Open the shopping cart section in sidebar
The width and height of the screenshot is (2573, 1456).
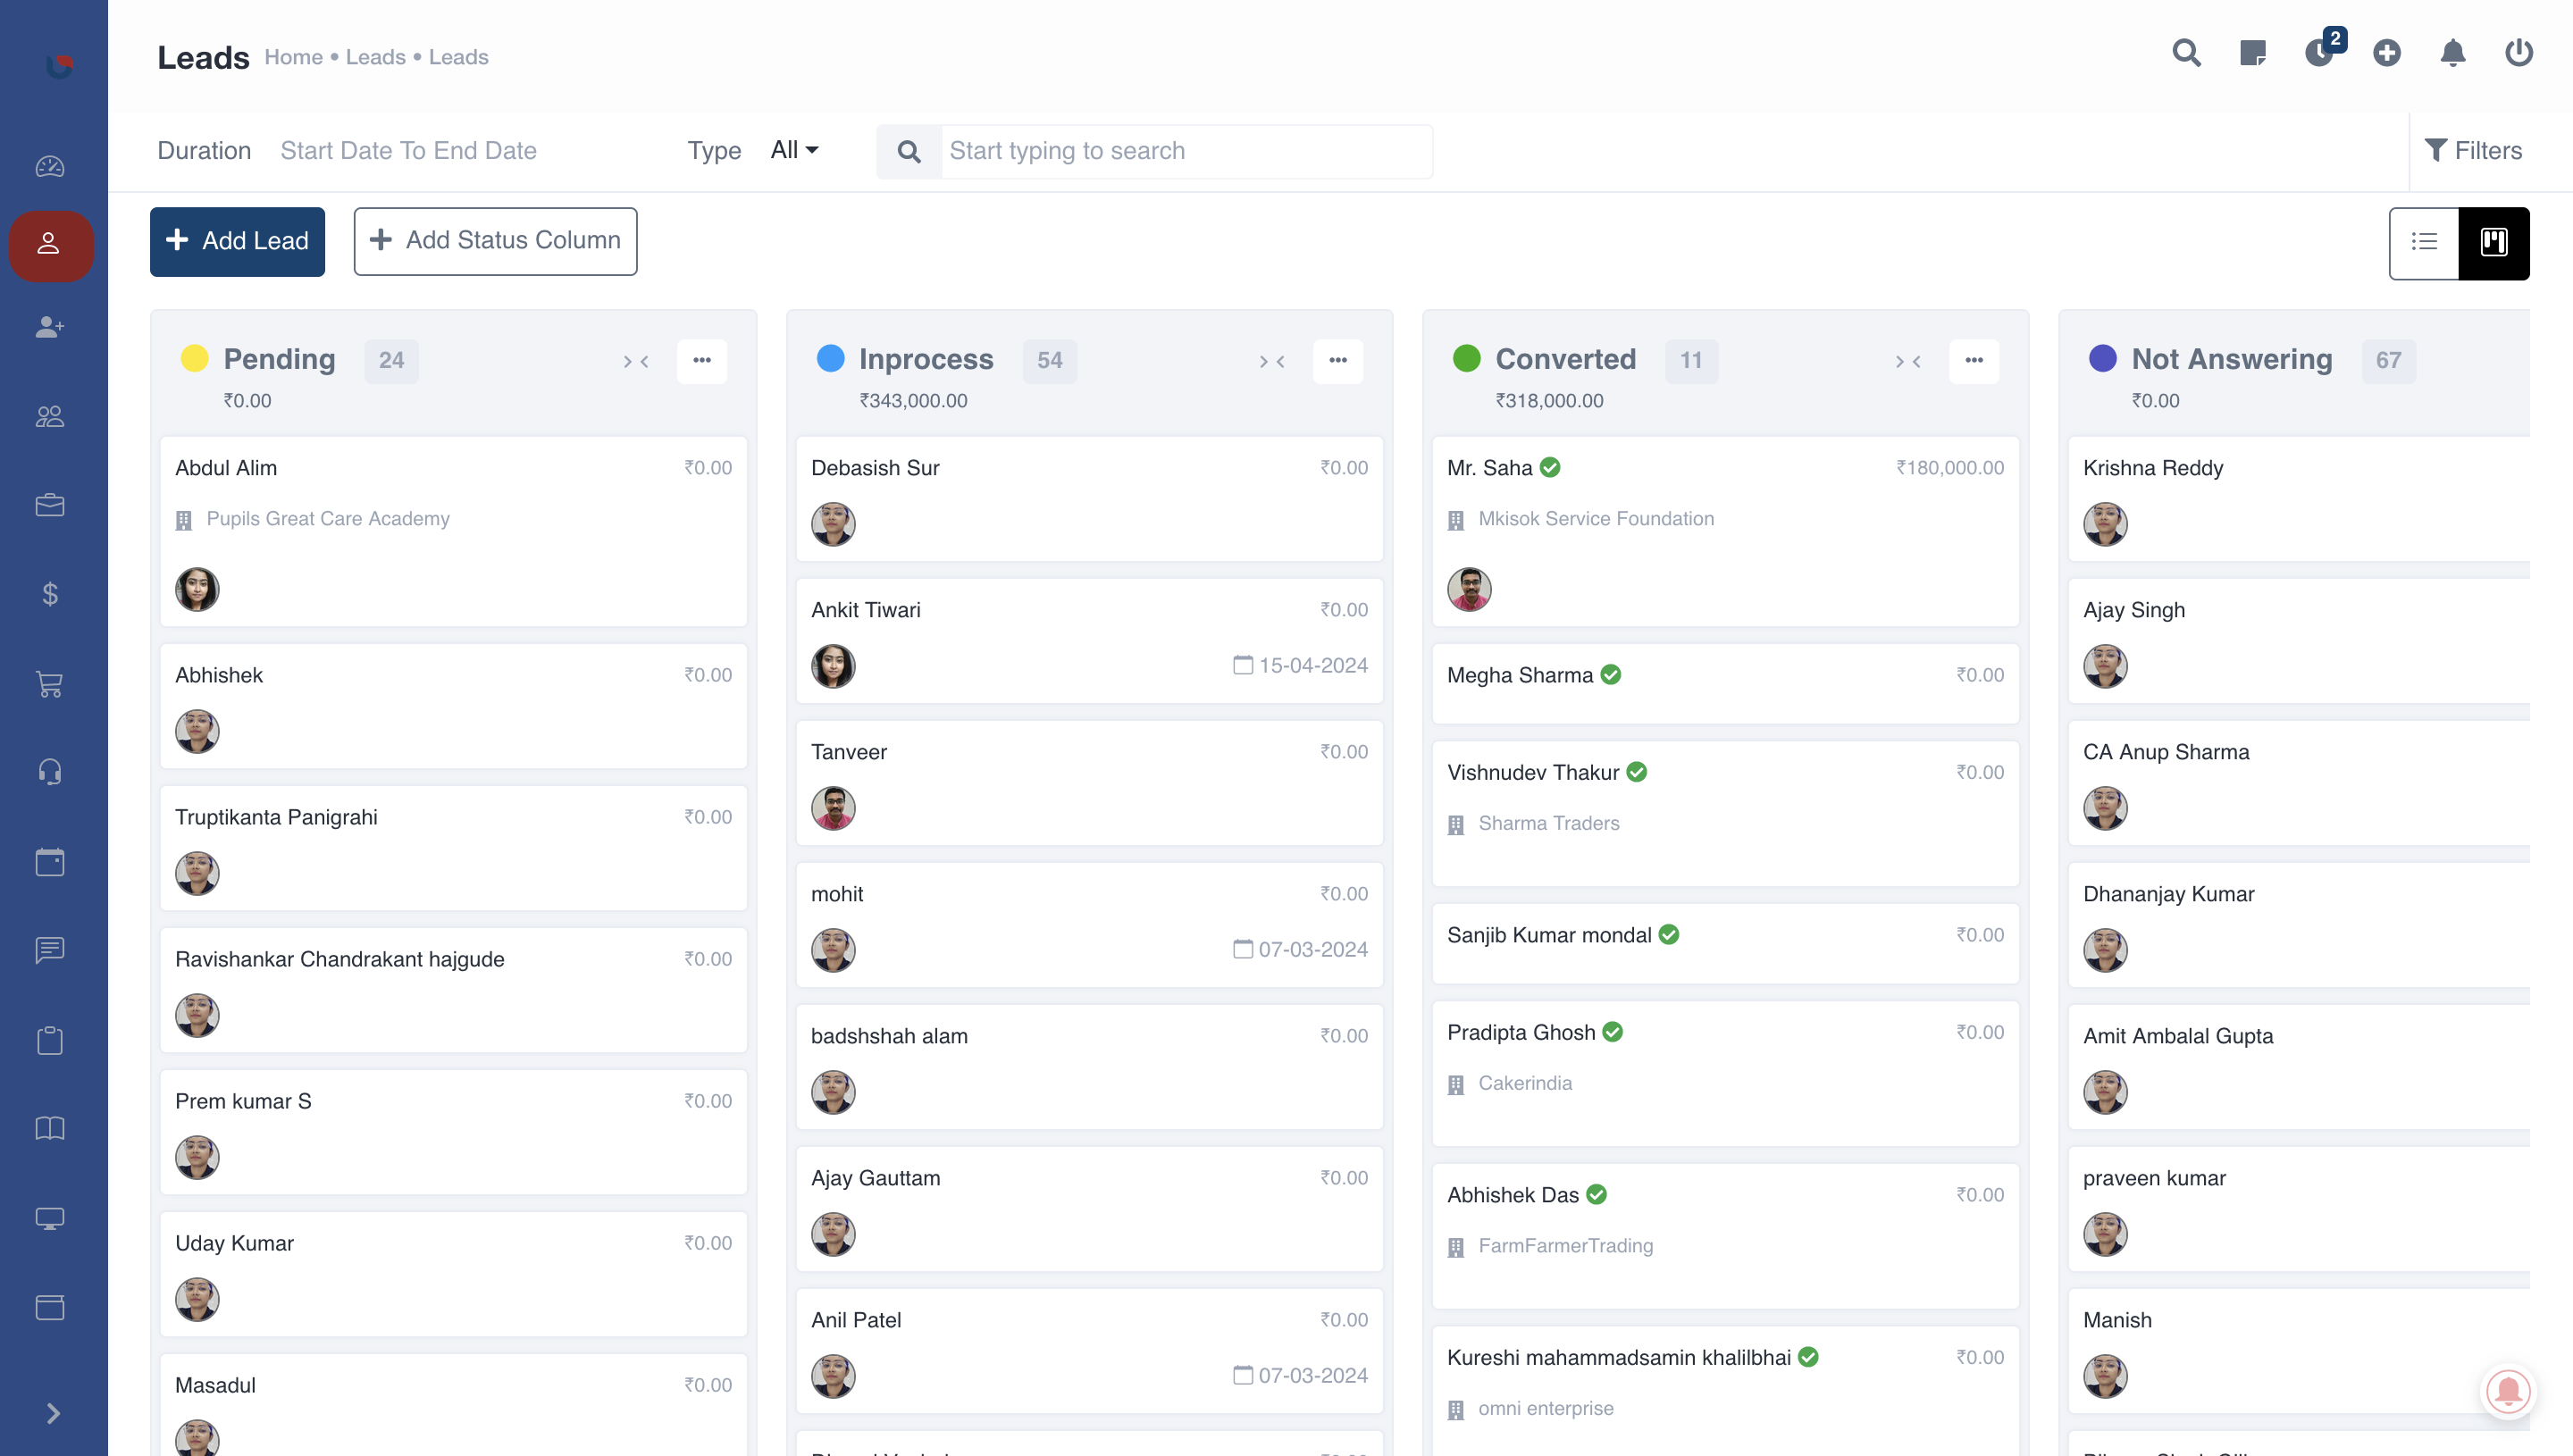(50, 685)
